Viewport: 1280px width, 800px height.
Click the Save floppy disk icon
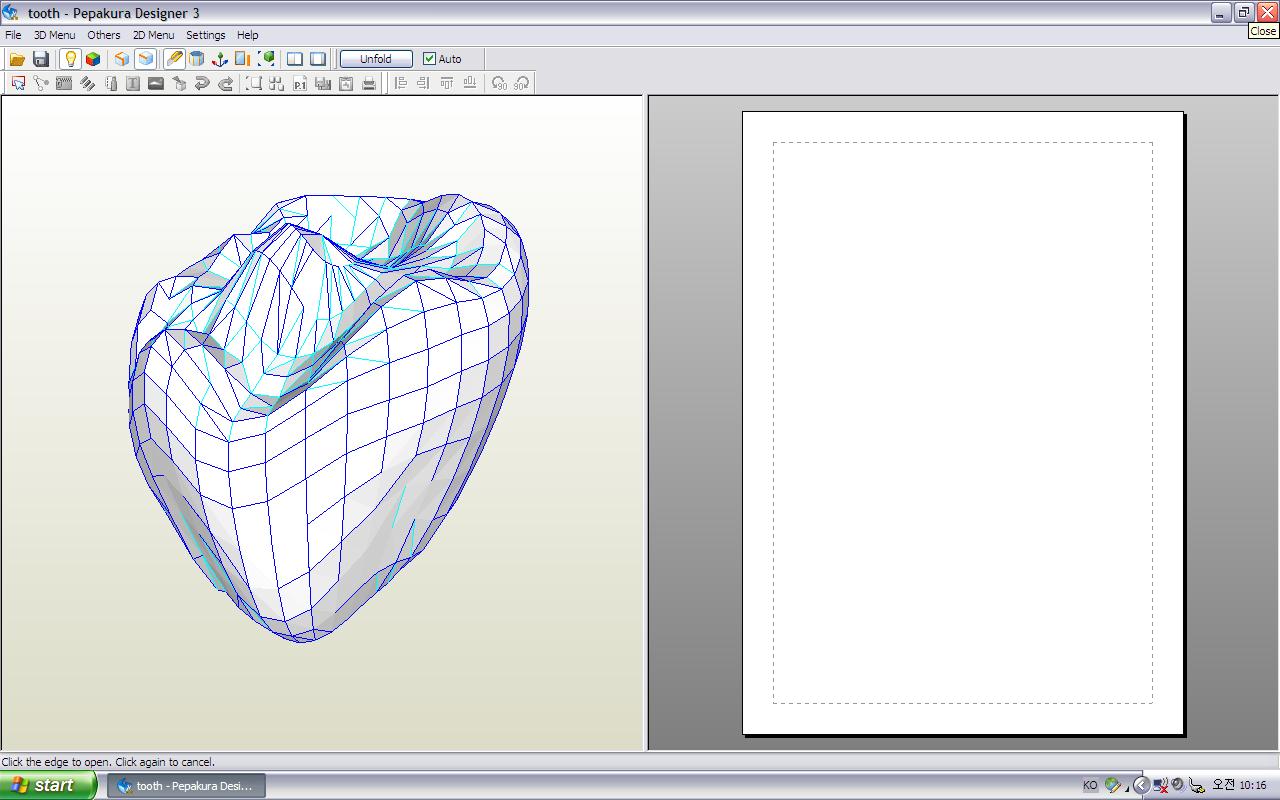pyautogui.click(x=41, y=59)
